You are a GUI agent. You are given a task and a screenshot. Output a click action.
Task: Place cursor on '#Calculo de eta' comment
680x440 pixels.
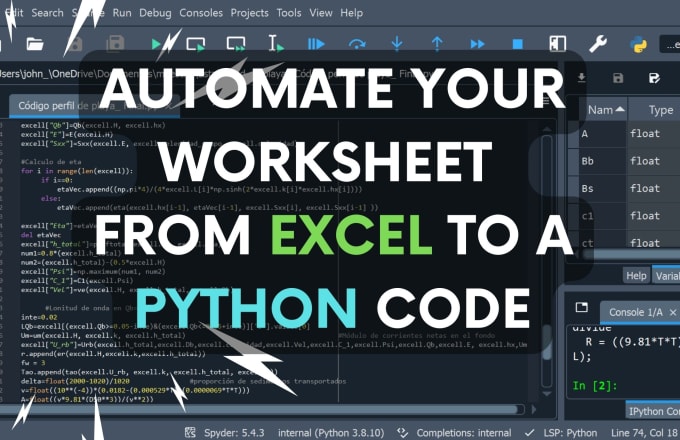click(51, 162)
